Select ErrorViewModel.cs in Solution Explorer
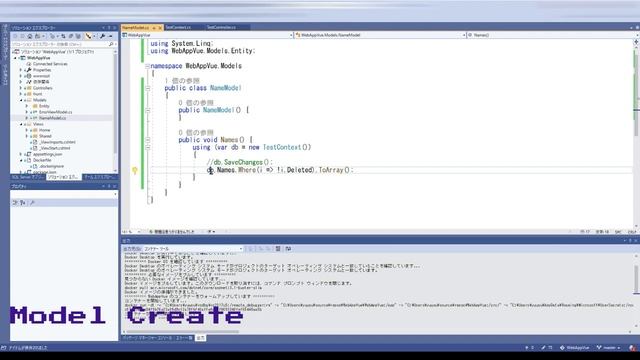 coord(56,112)
